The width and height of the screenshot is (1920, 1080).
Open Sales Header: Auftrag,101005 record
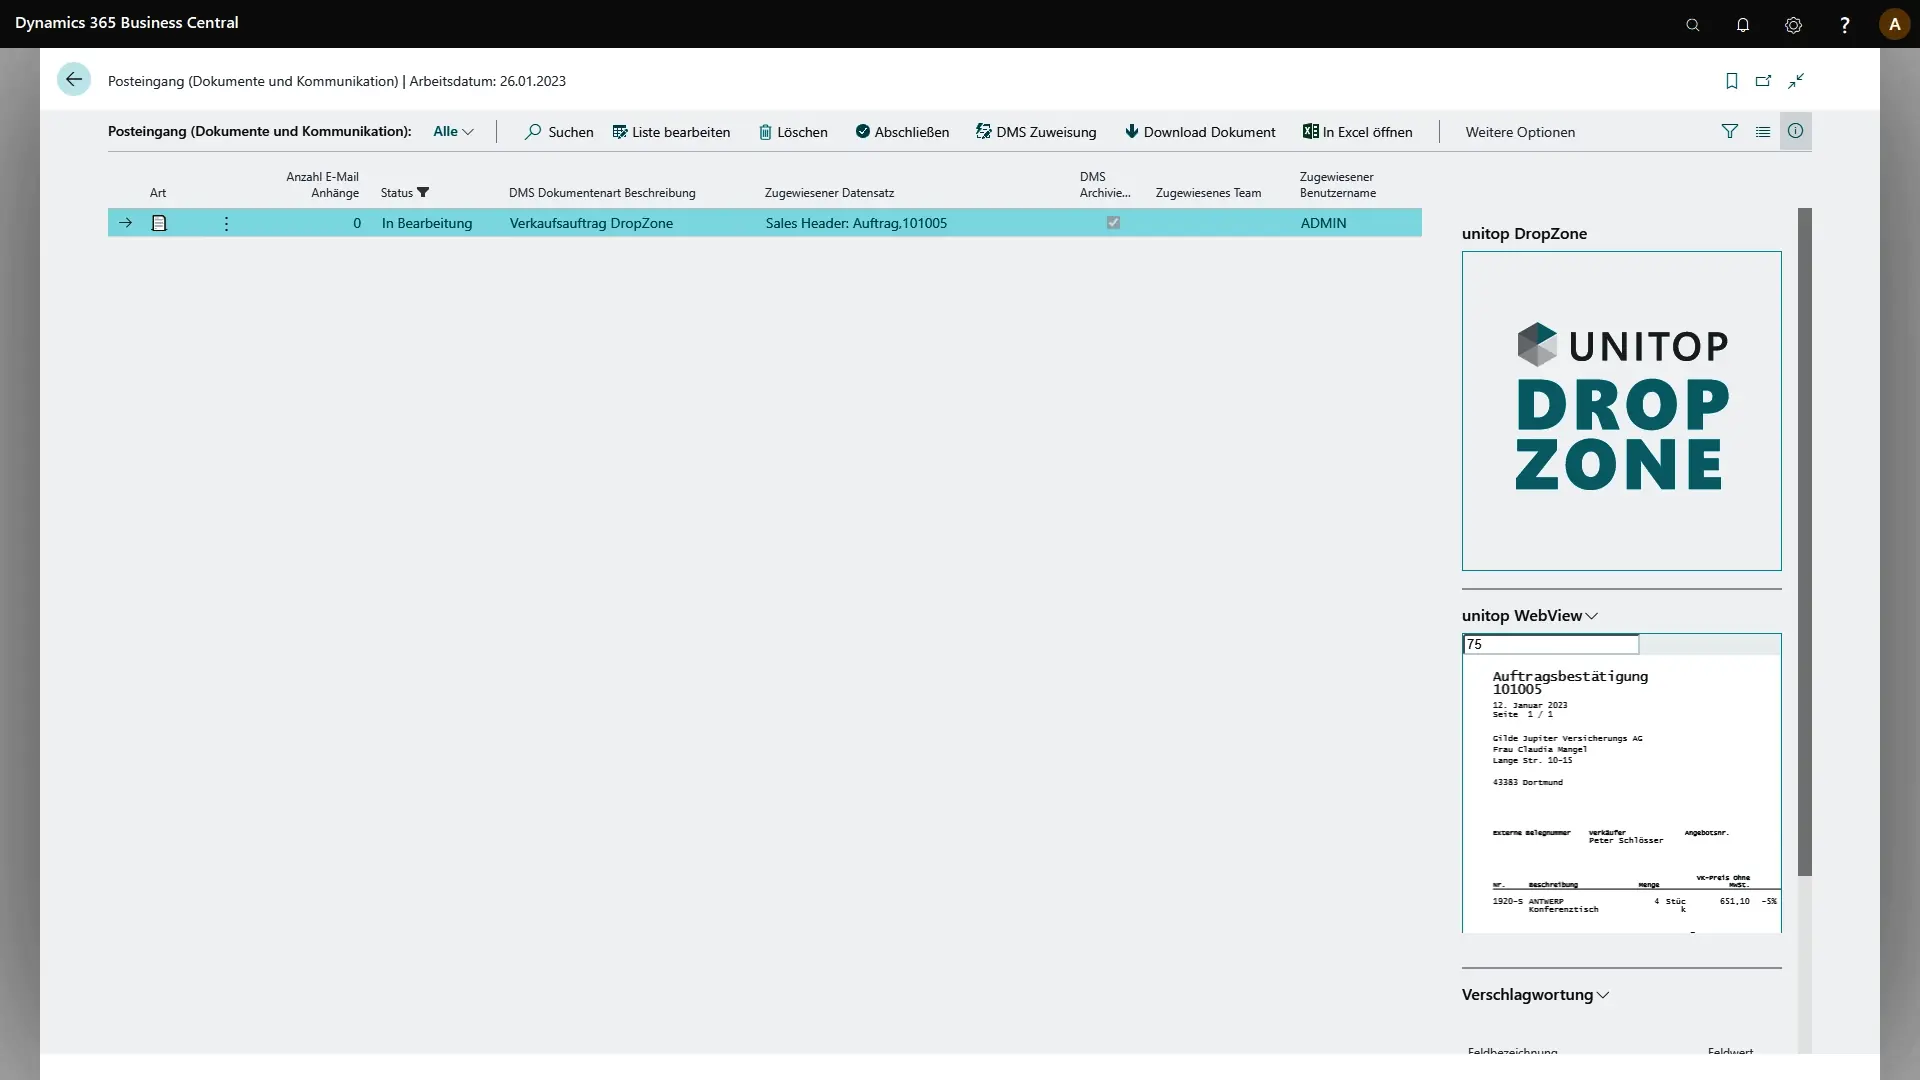856,224
